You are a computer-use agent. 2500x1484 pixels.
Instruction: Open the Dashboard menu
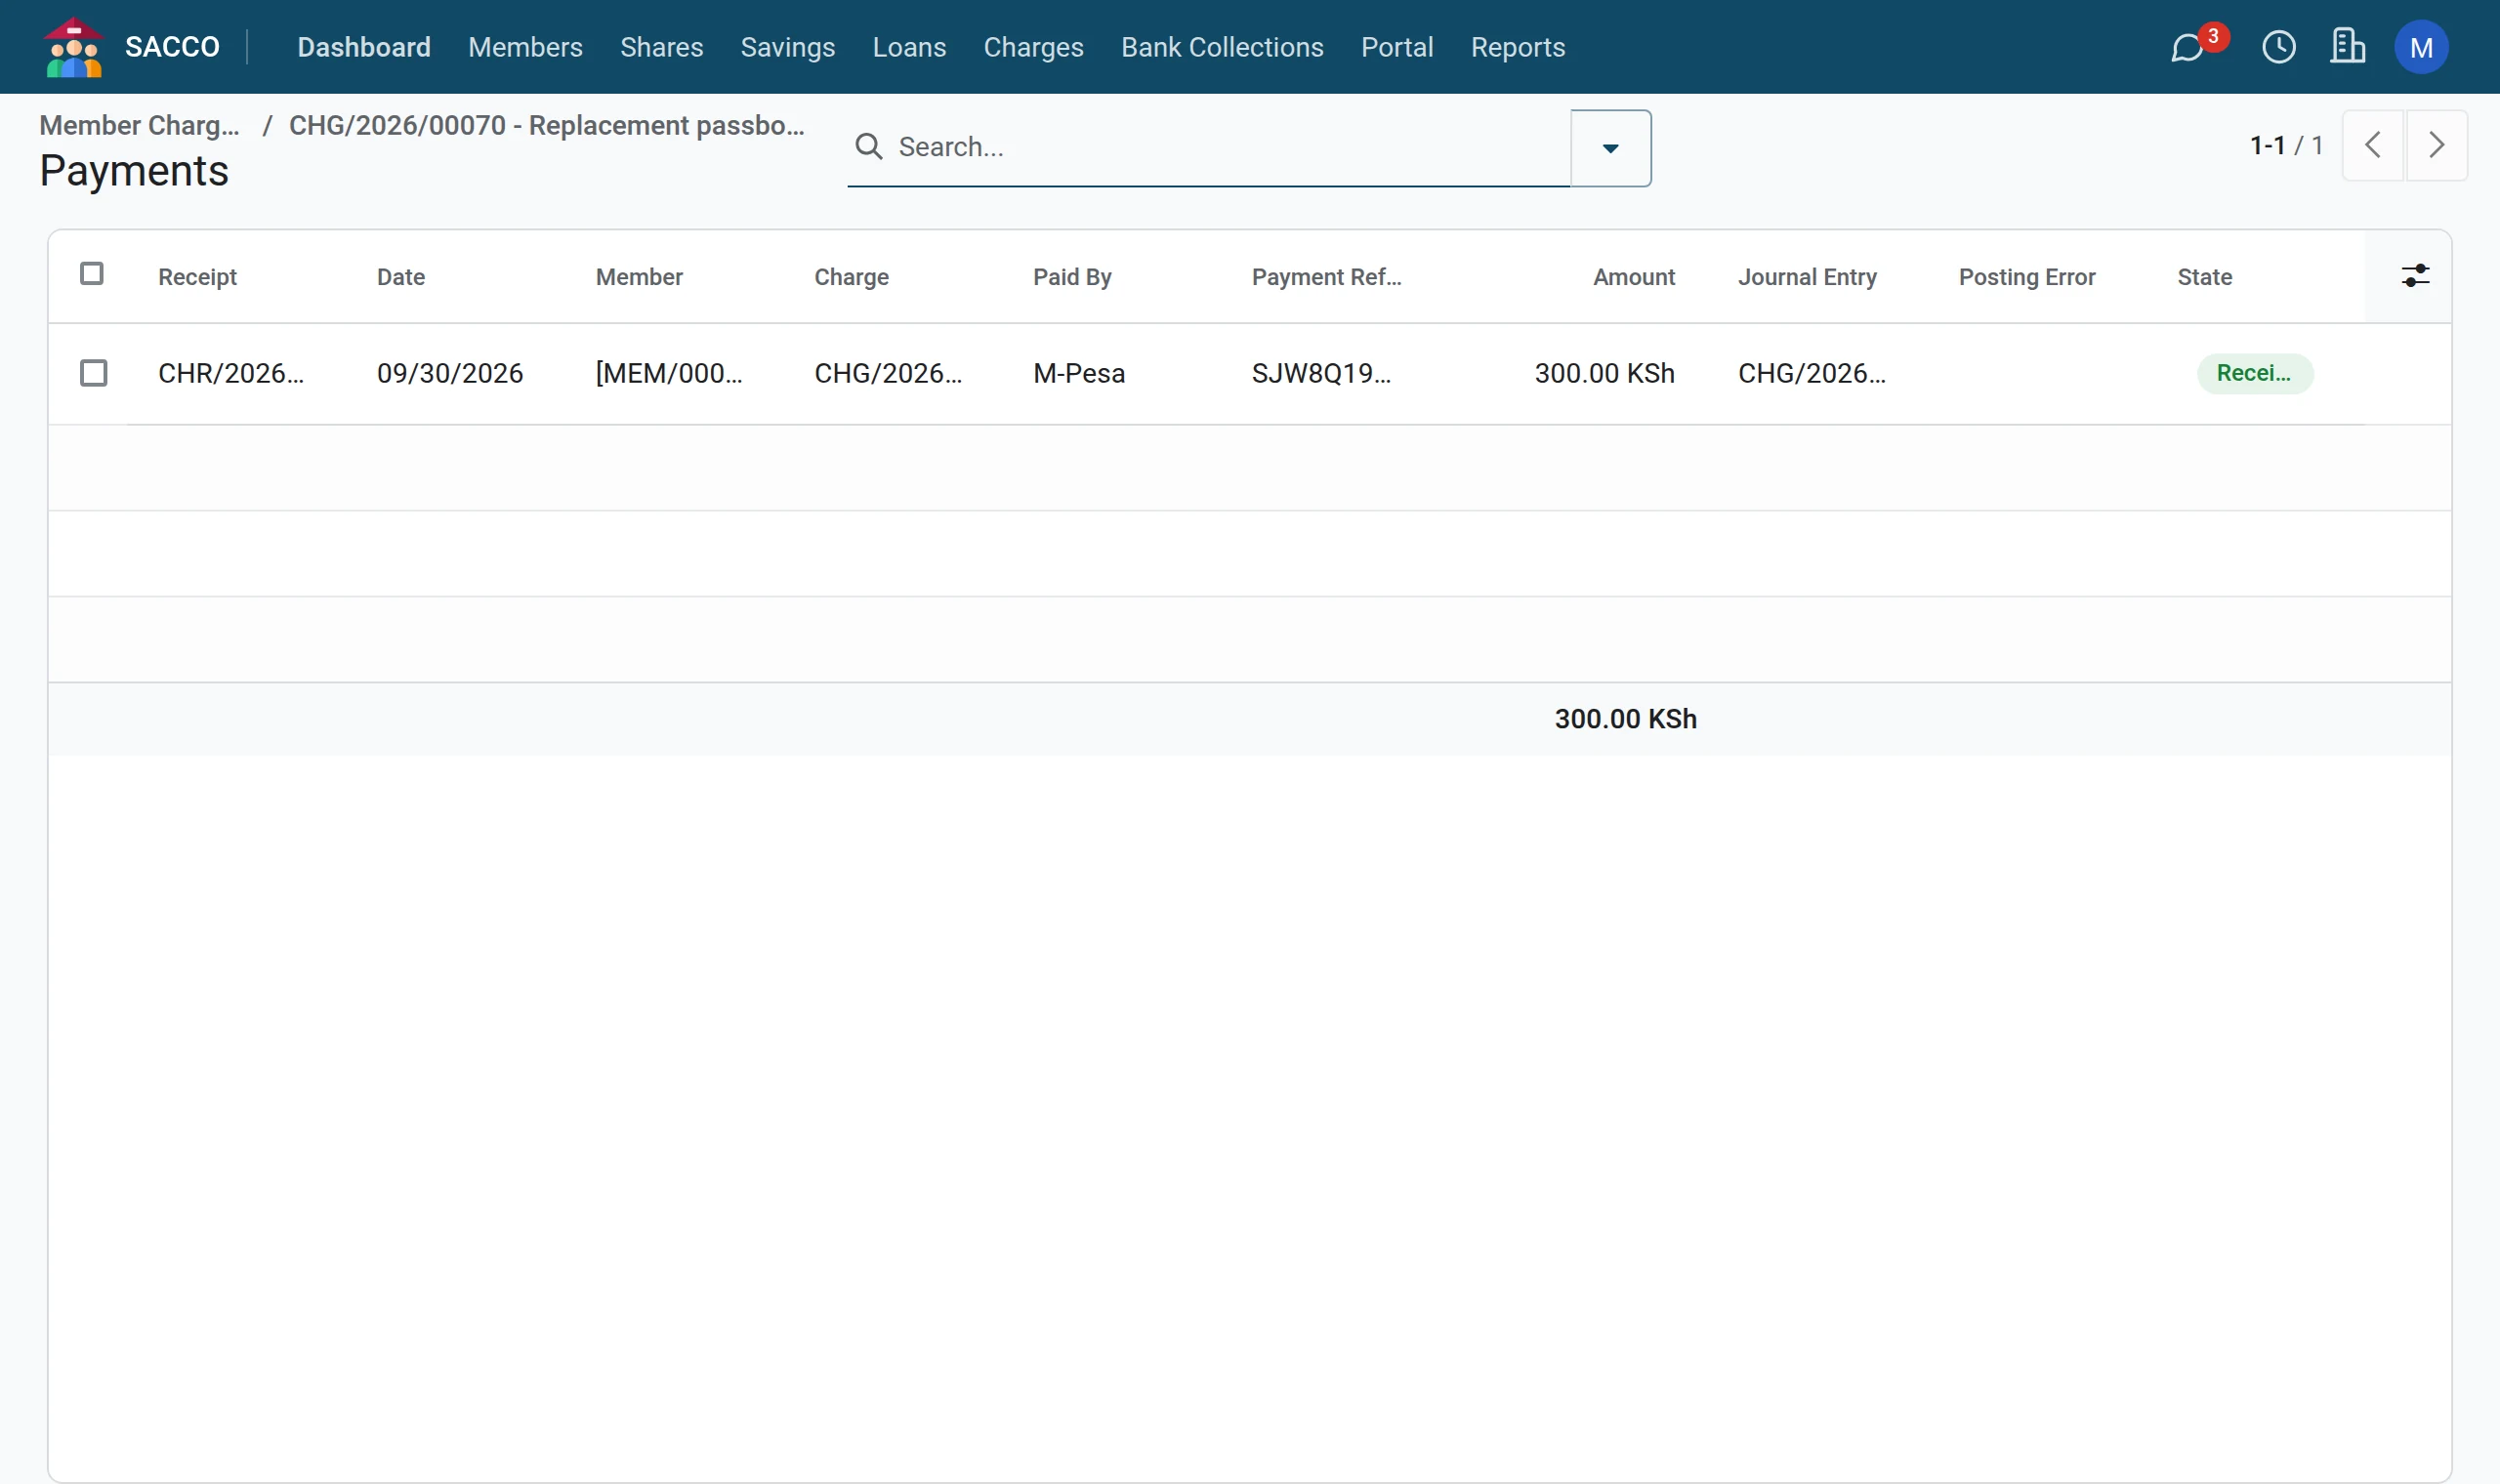364,47
